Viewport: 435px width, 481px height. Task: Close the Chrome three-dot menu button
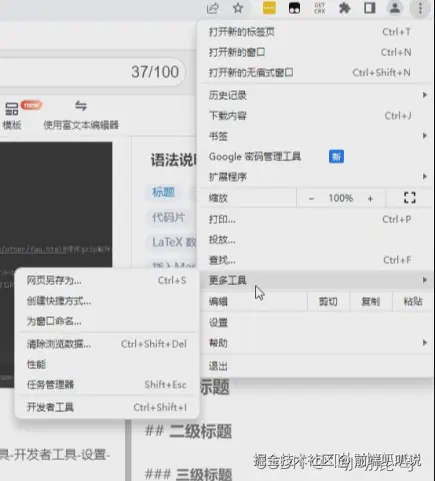coord(420,8)
